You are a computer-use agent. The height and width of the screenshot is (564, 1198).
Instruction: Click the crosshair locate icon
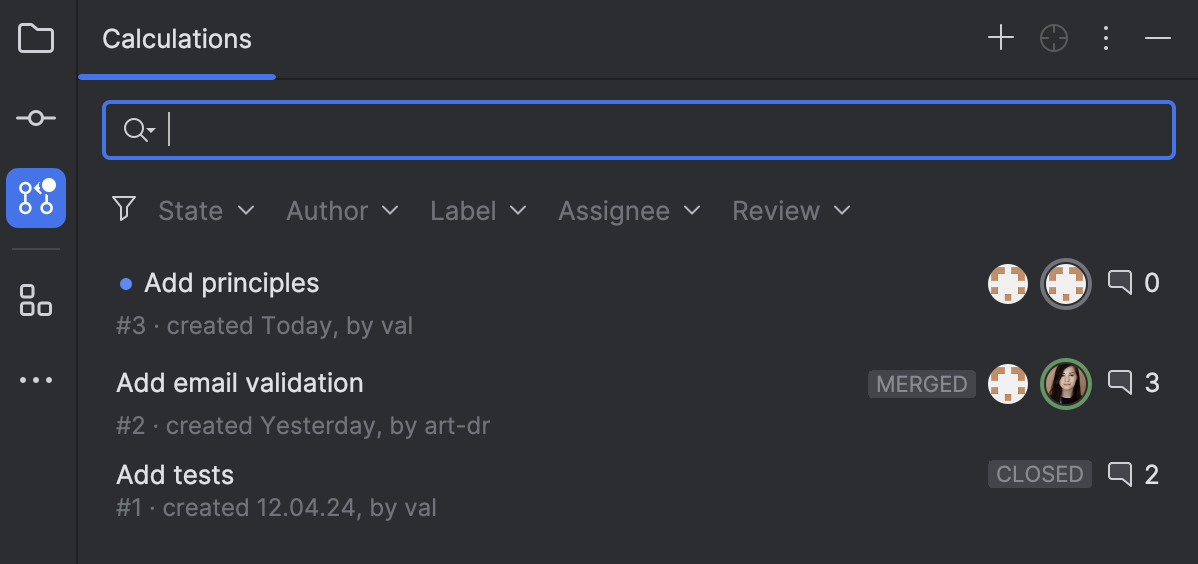coord(1054,39)
